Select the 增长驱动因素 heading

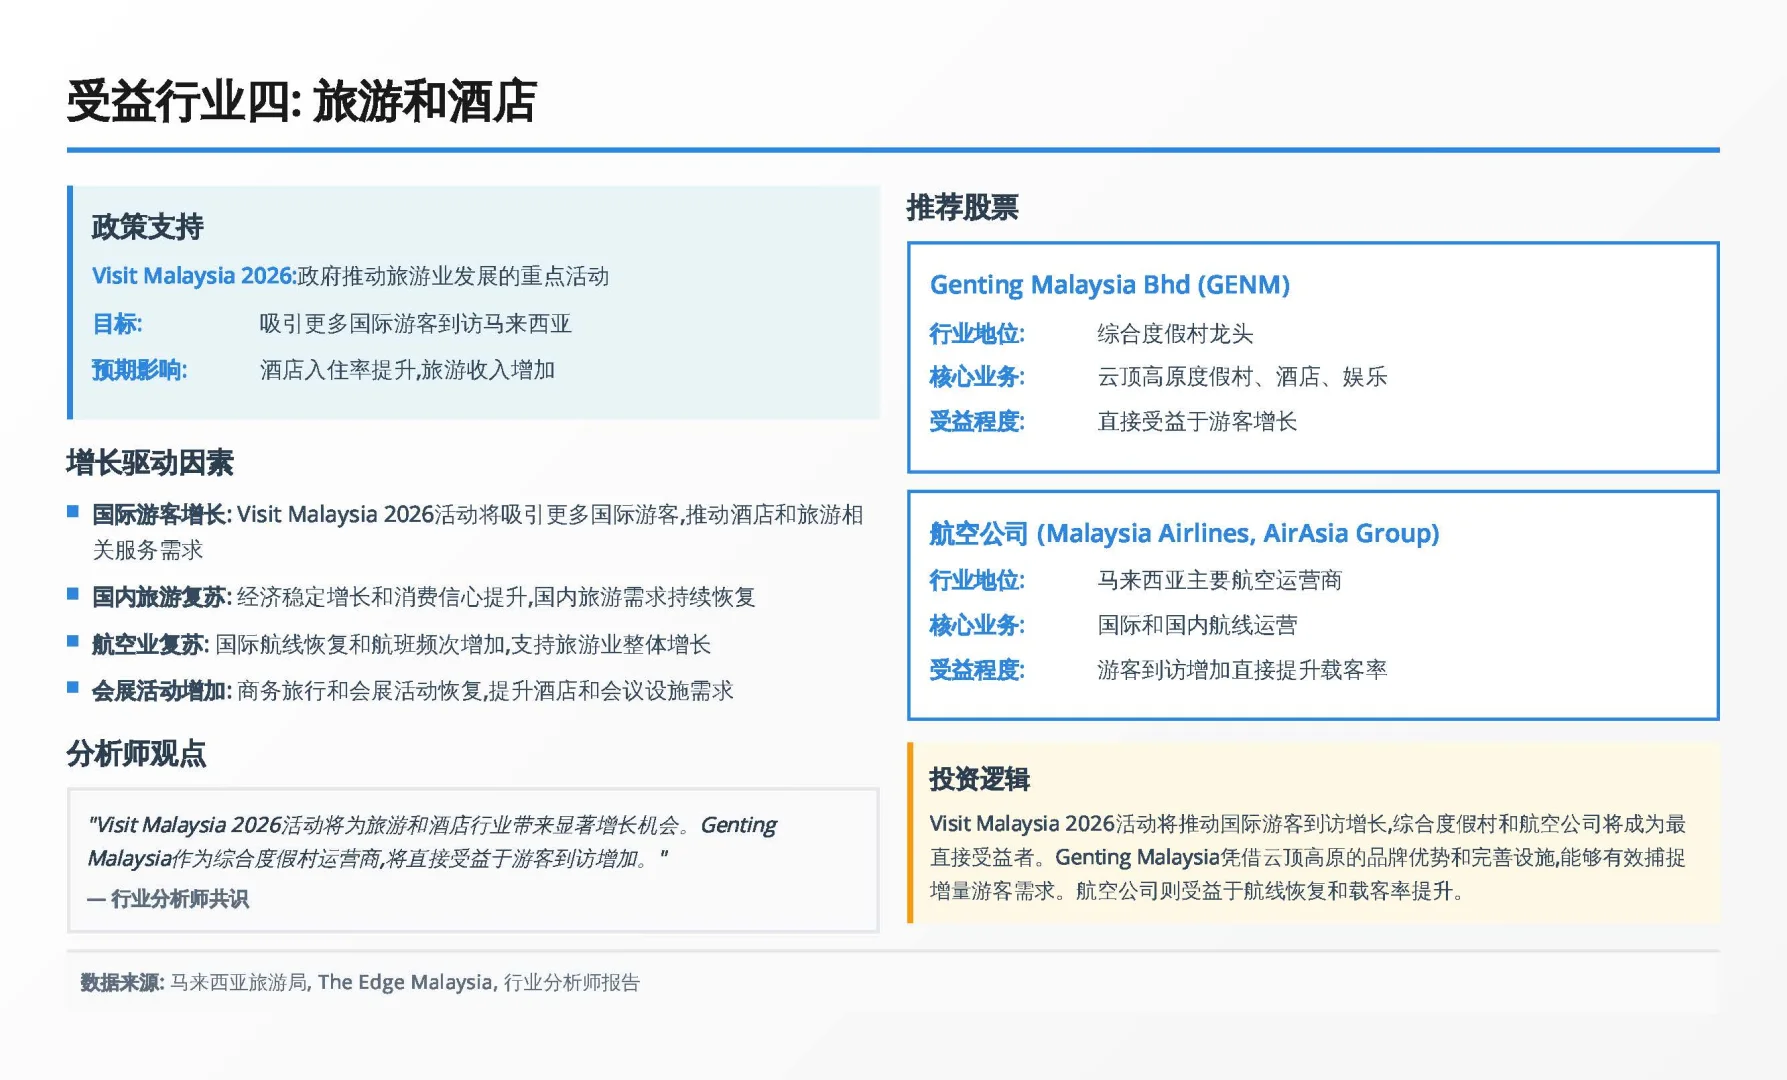point(150,463)
